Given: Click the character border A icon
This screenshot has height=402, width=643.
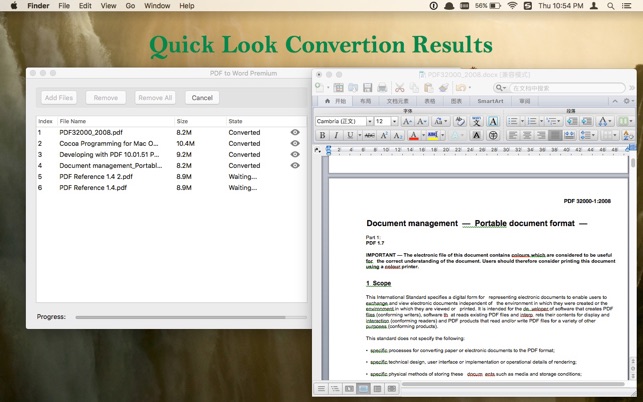Looking at the screenshot, I should coord(493,121).
